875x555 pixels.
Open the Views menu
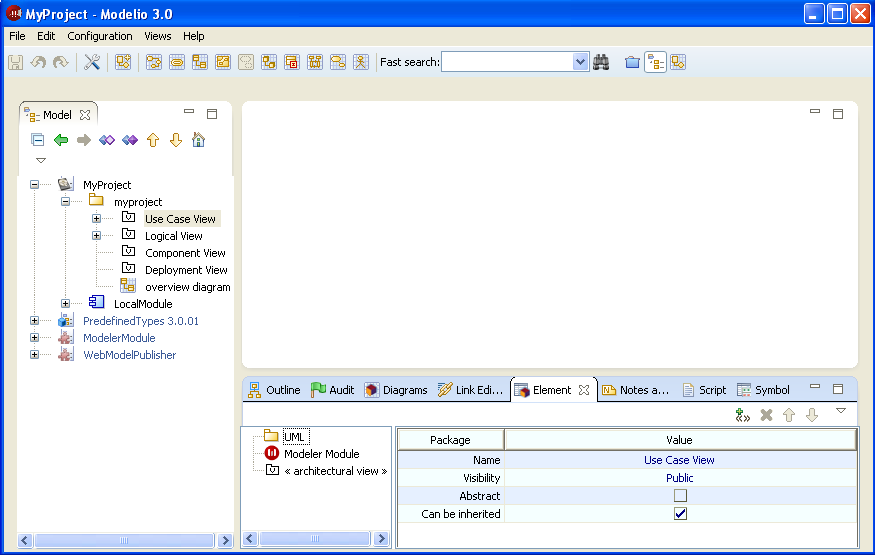click(158, 36)
